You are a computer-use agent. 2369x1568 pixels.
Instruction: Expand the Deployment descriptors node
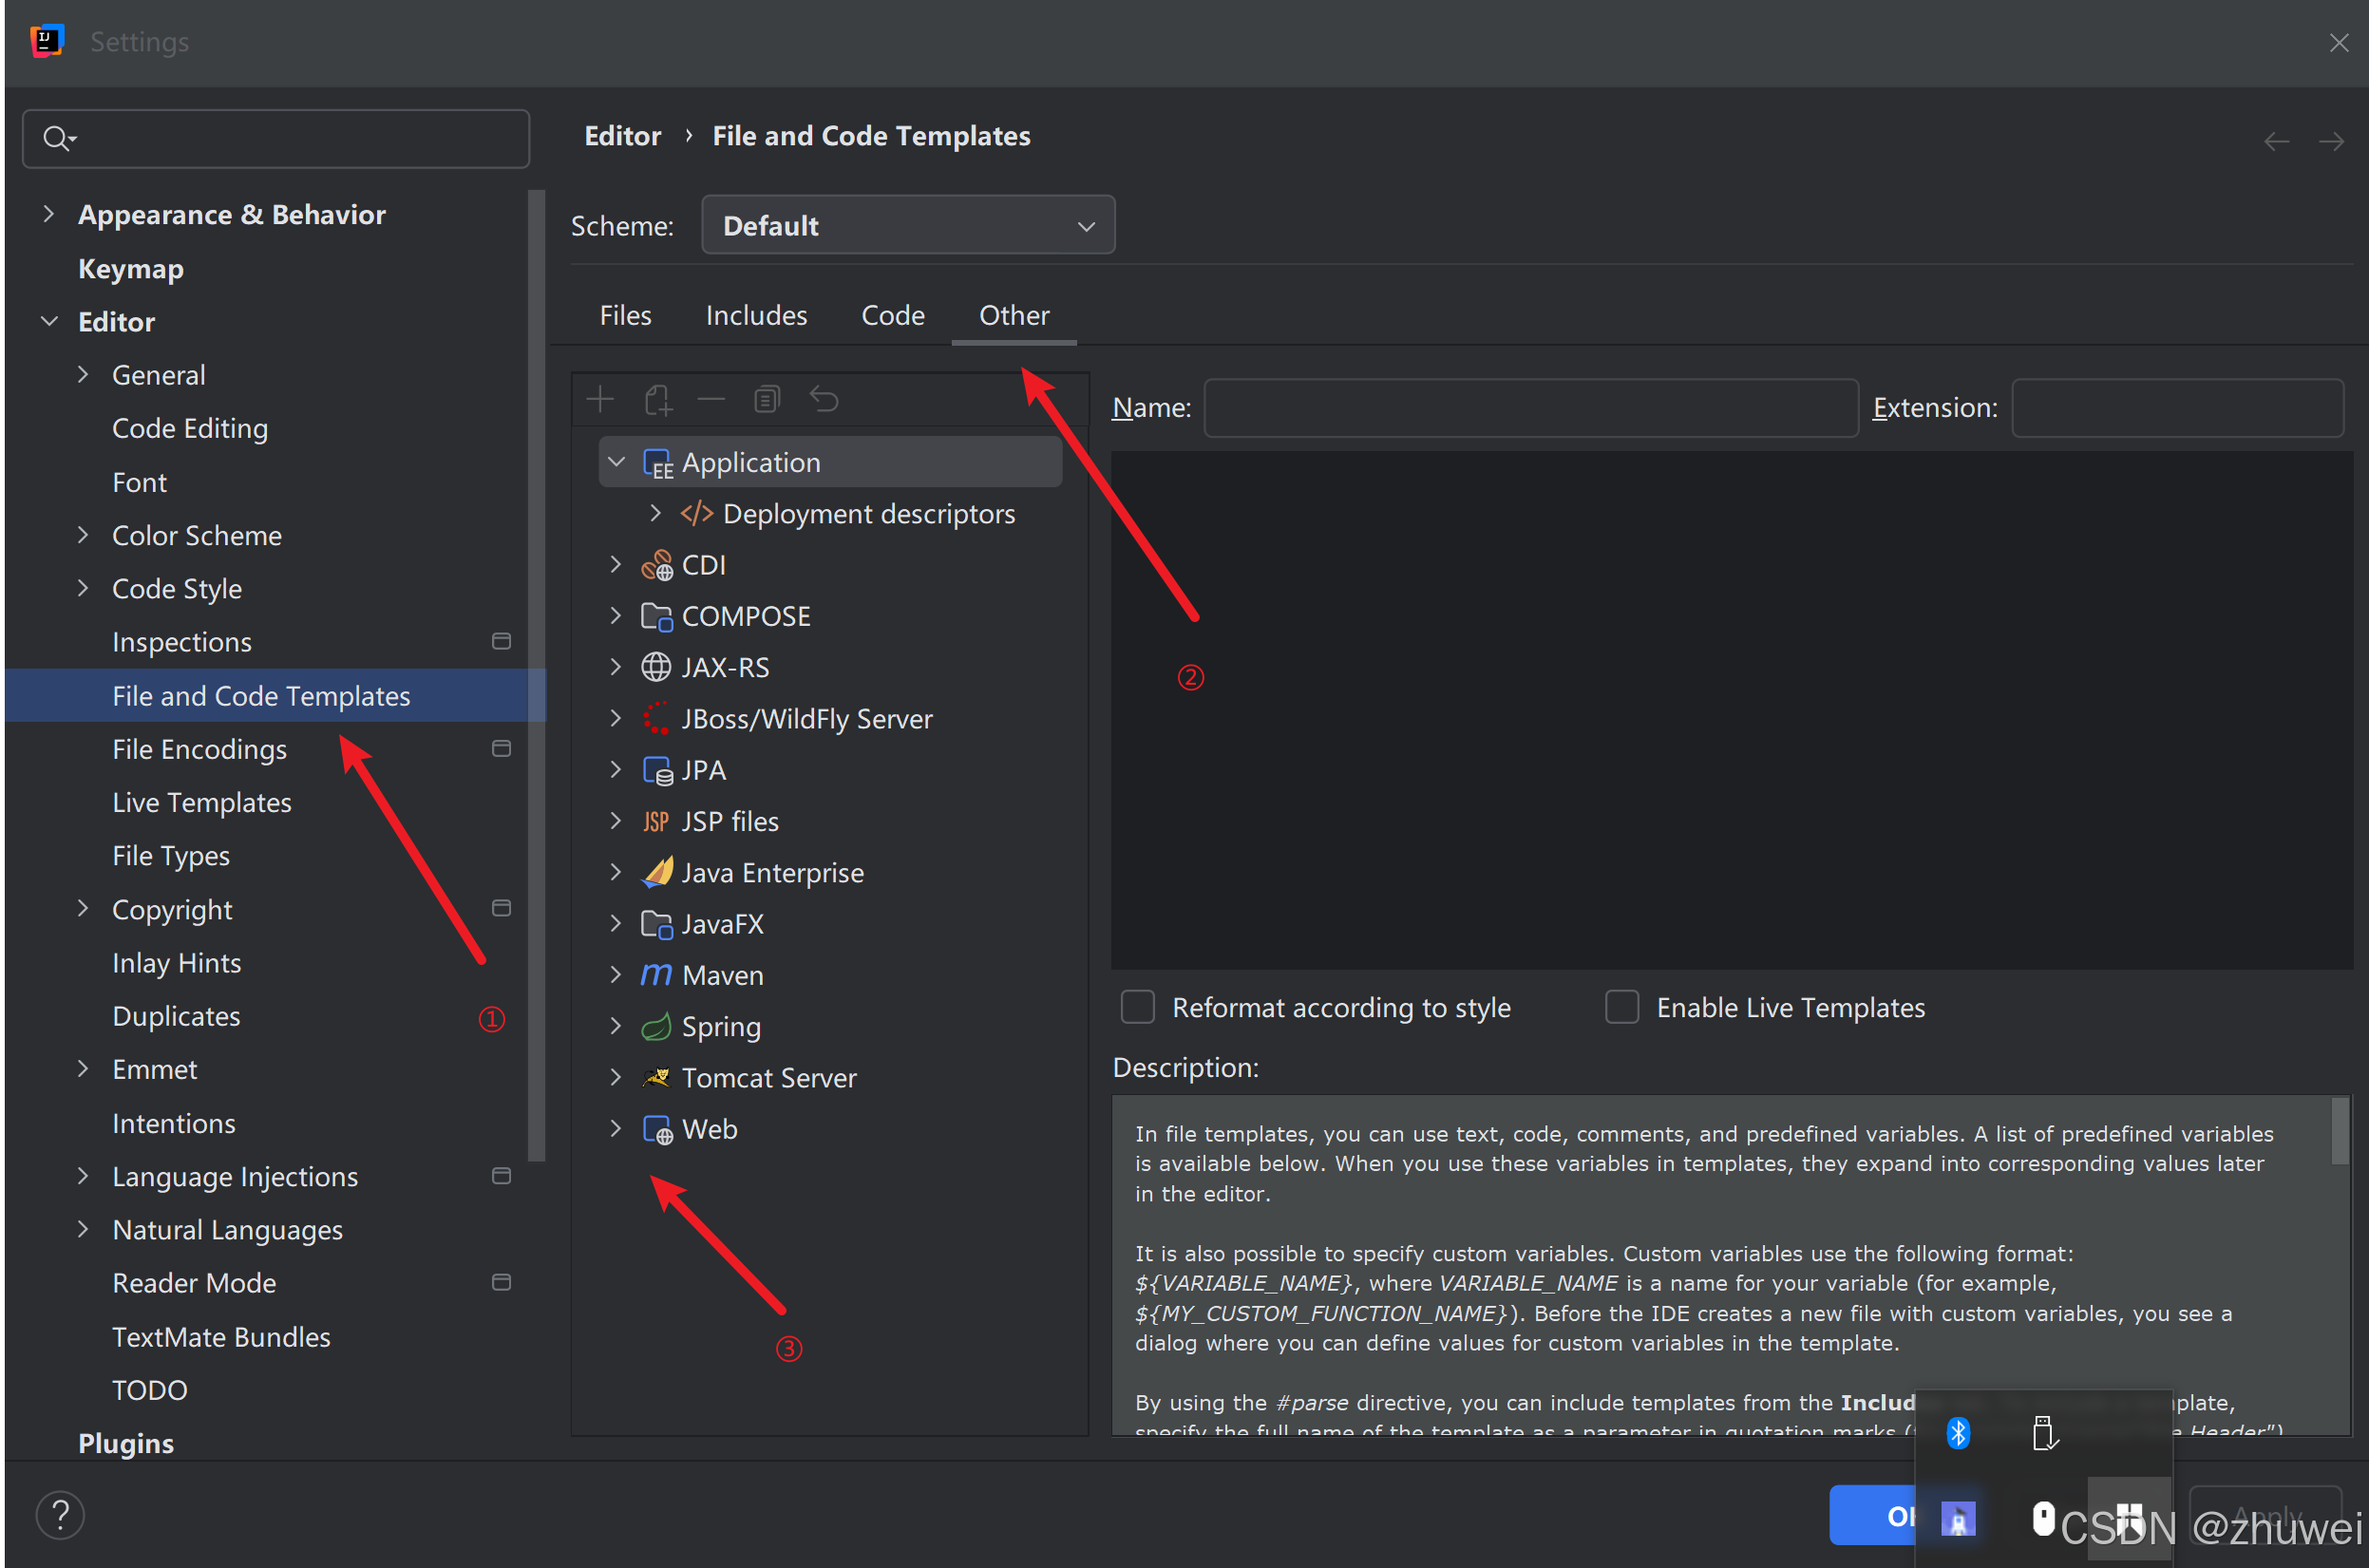656,513
